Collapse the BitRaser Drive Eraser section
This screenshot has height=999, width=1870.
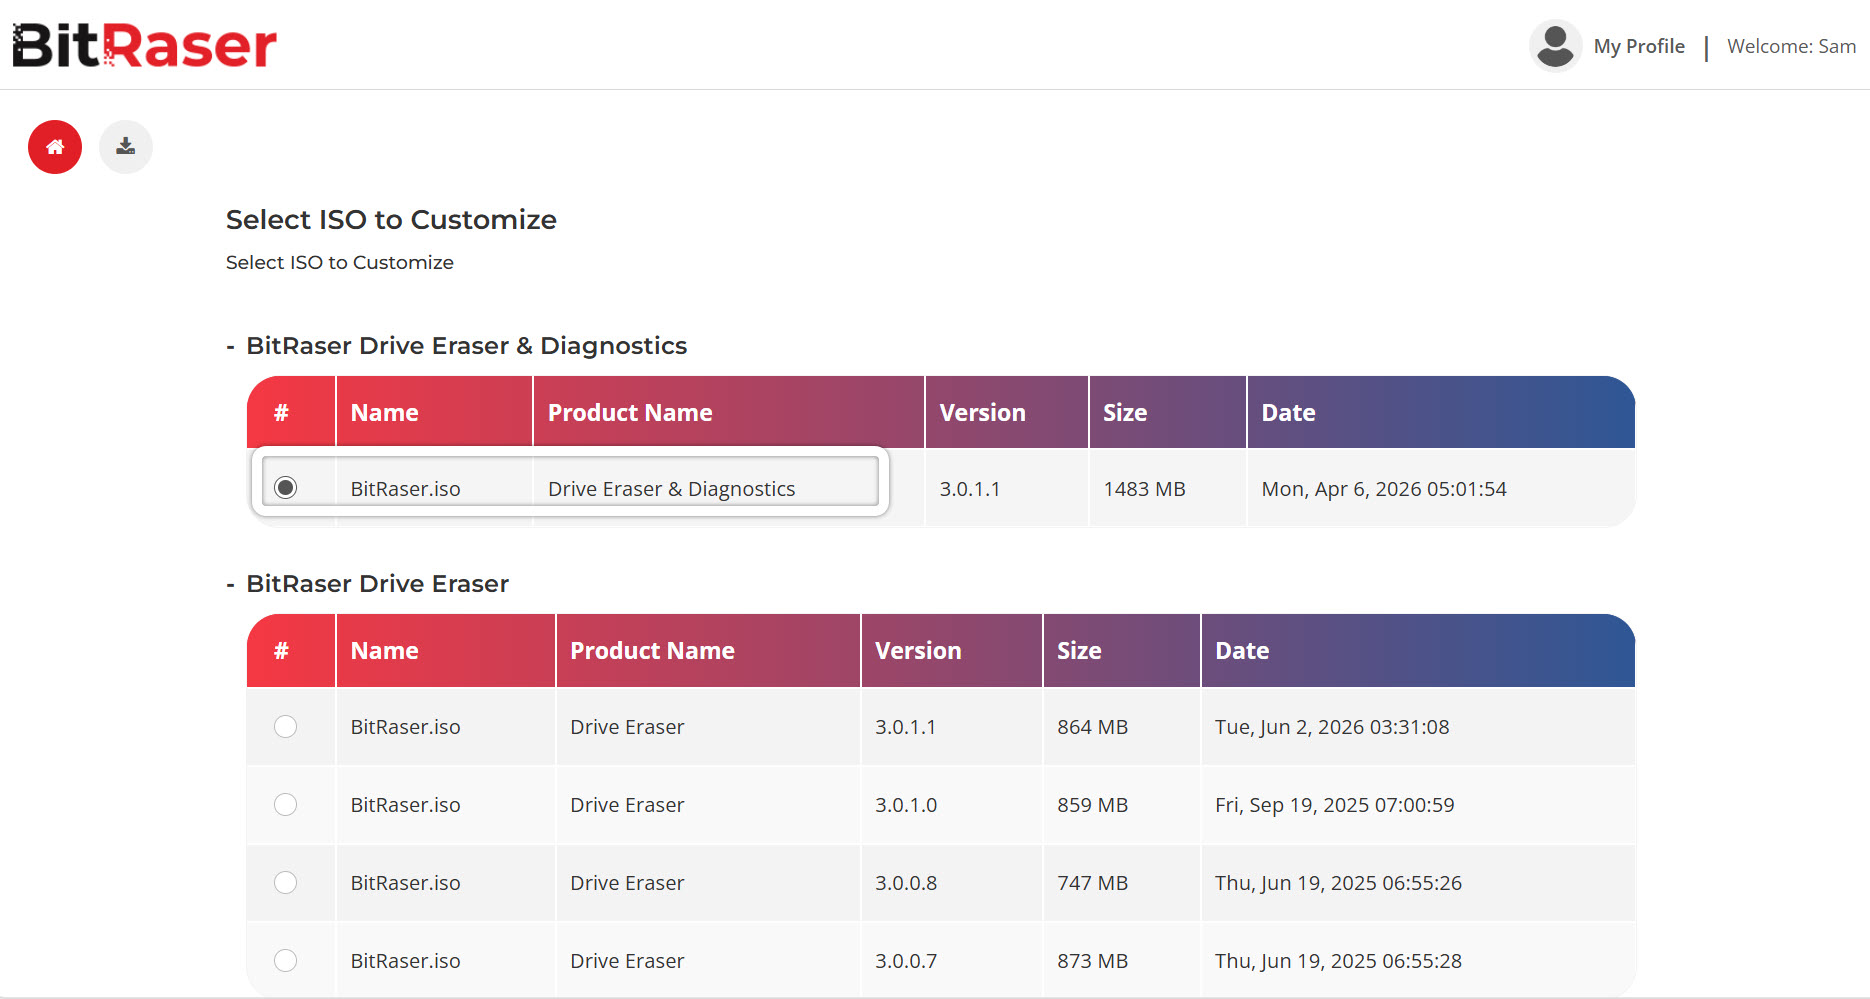pos(230,584)
